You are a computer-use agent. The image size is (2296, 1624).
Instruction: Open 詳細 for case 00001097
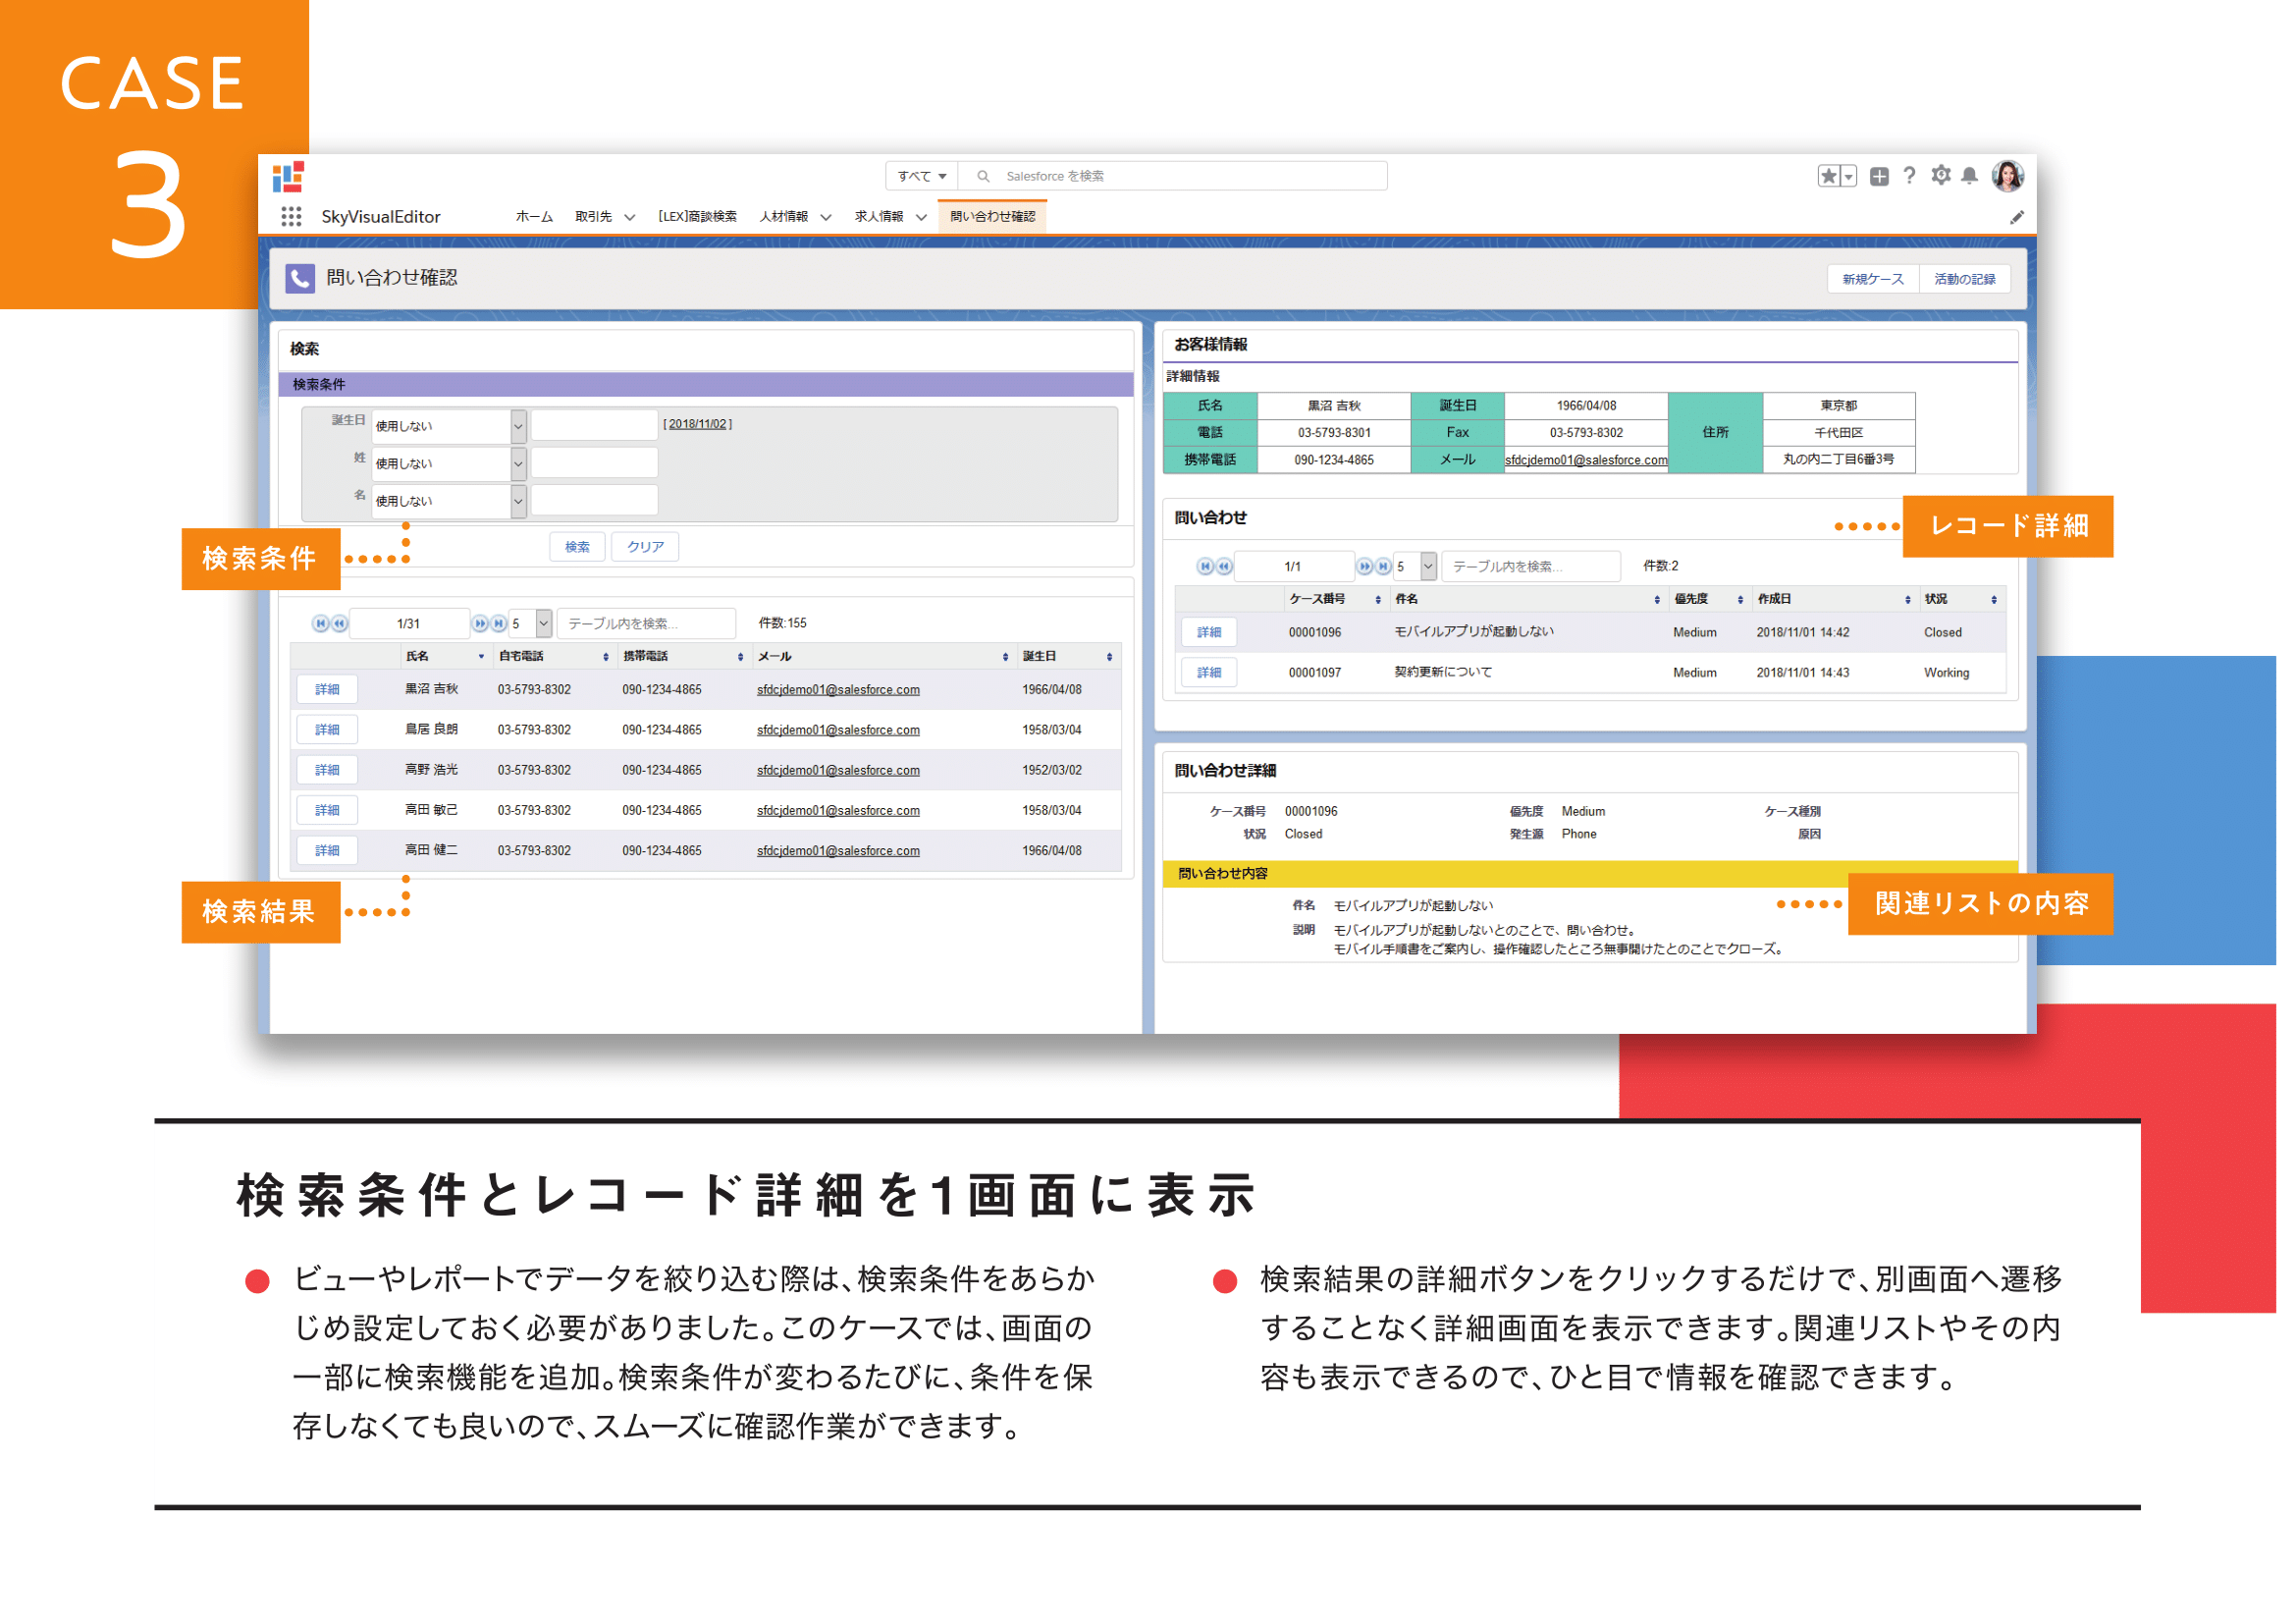tap(1209, 673)
